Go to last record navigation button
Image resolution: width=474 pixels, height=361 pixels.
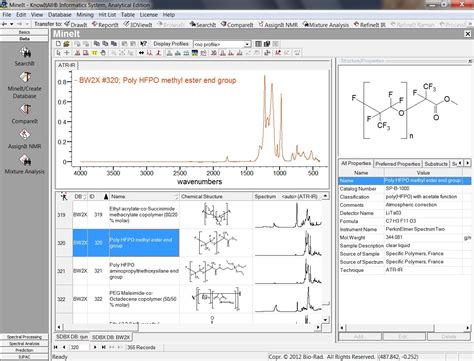(104, 347)
